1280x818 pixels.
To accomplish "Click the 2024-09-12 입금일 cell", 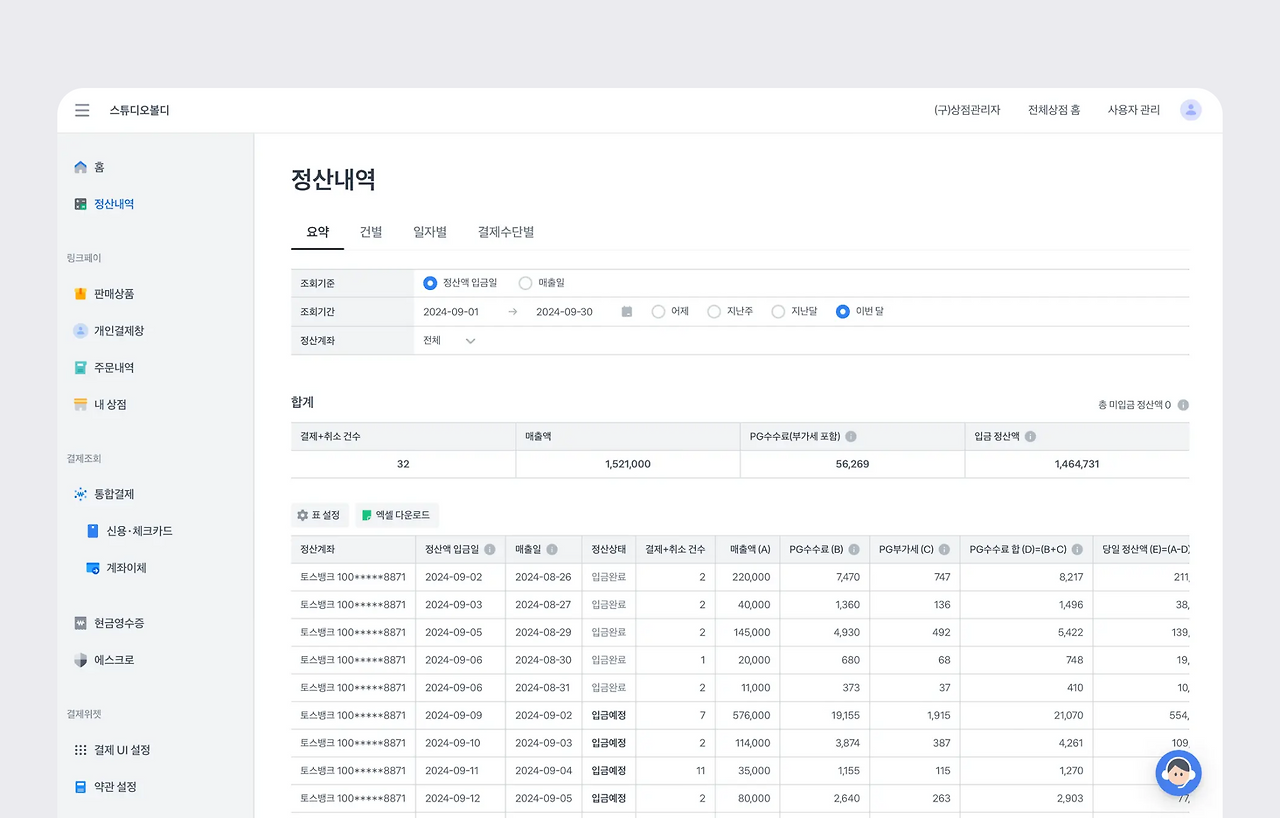I will [x=460, y=798].
